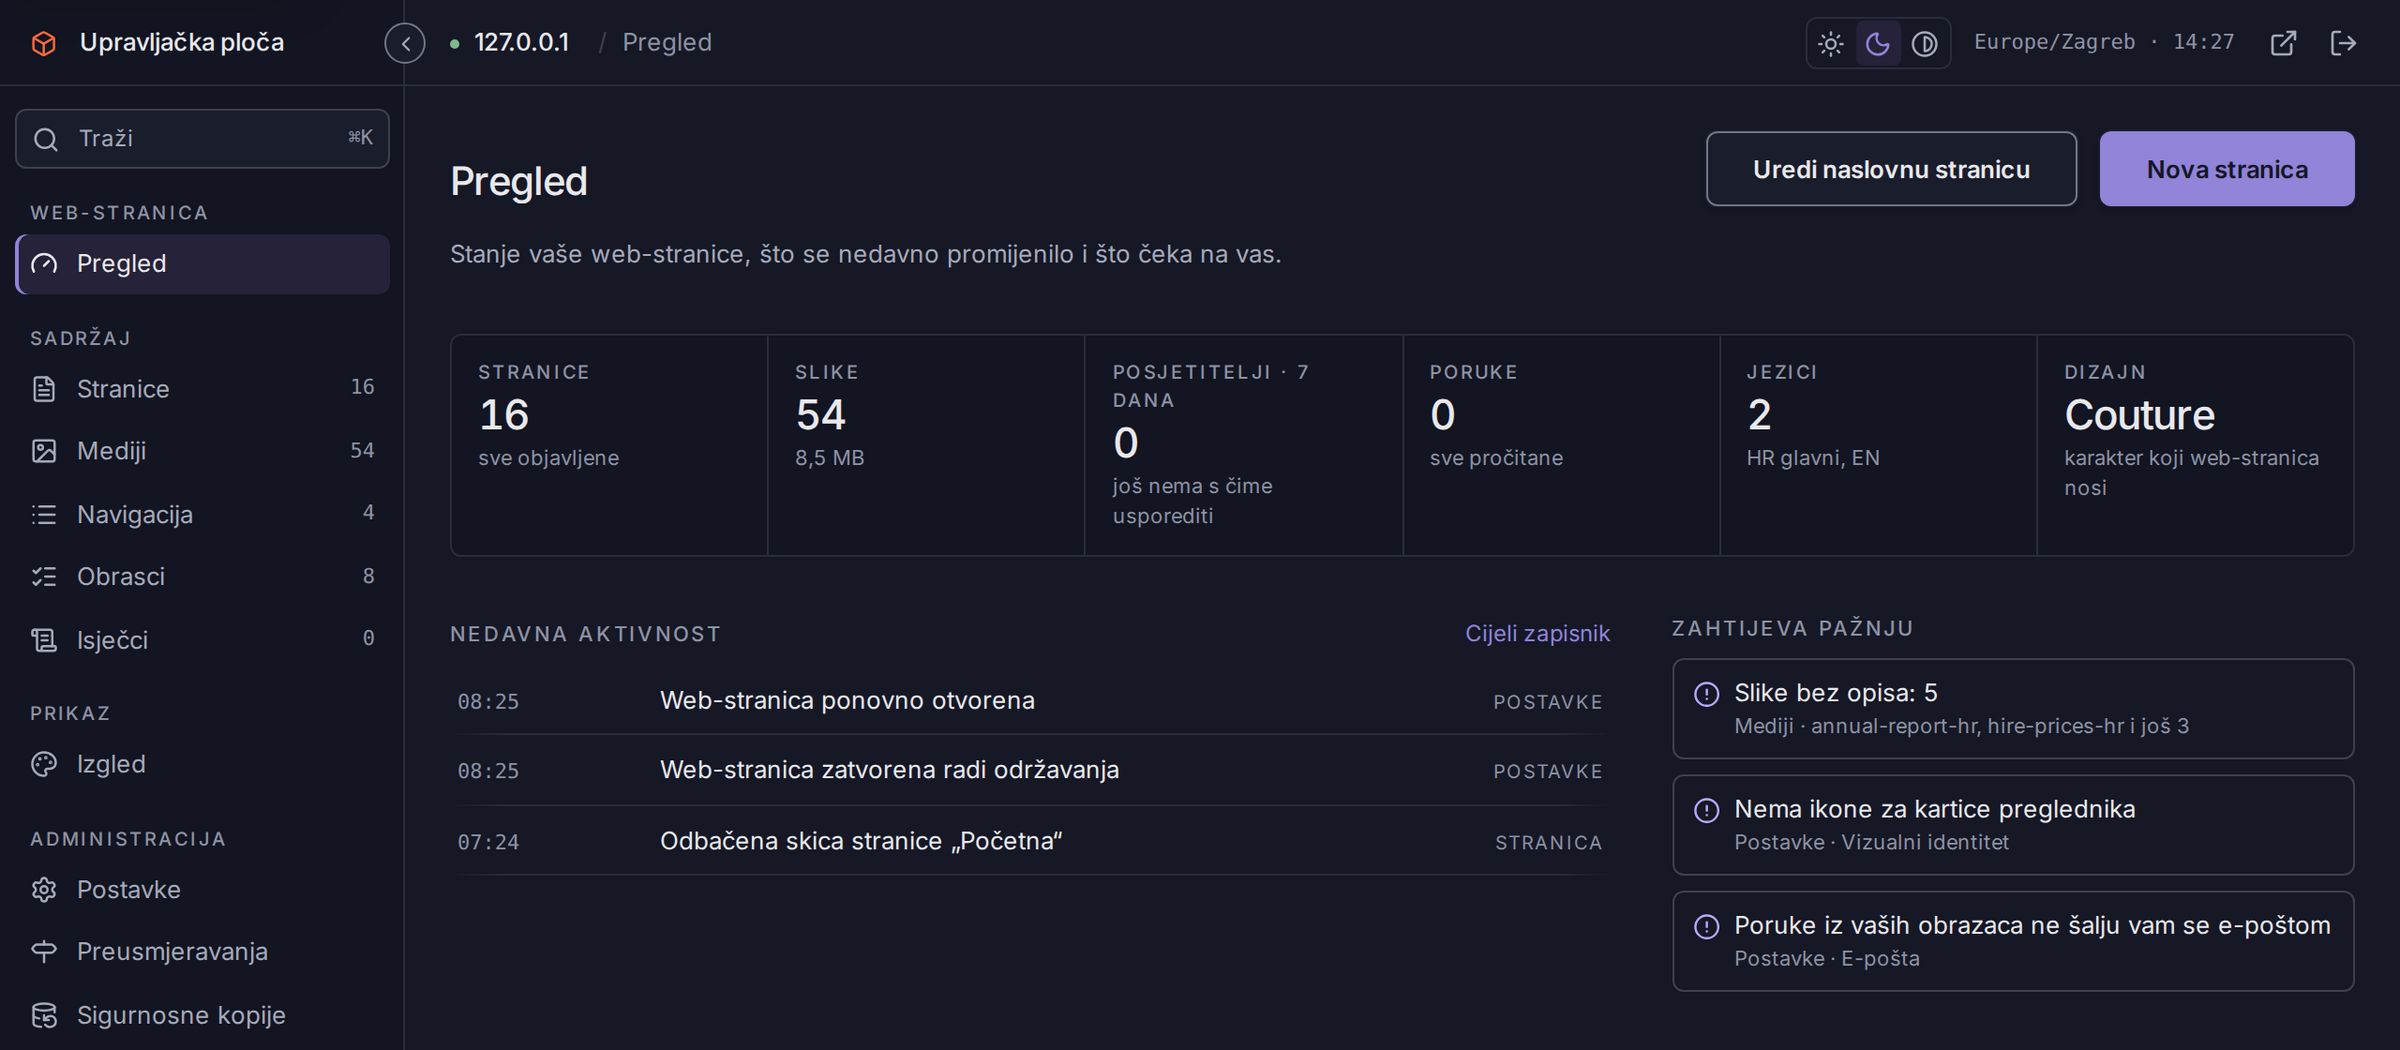The height and width of the screenshot is (1050, 2400).
Task: Open the Jezici 2 stat card
Action: [1878, 445]
